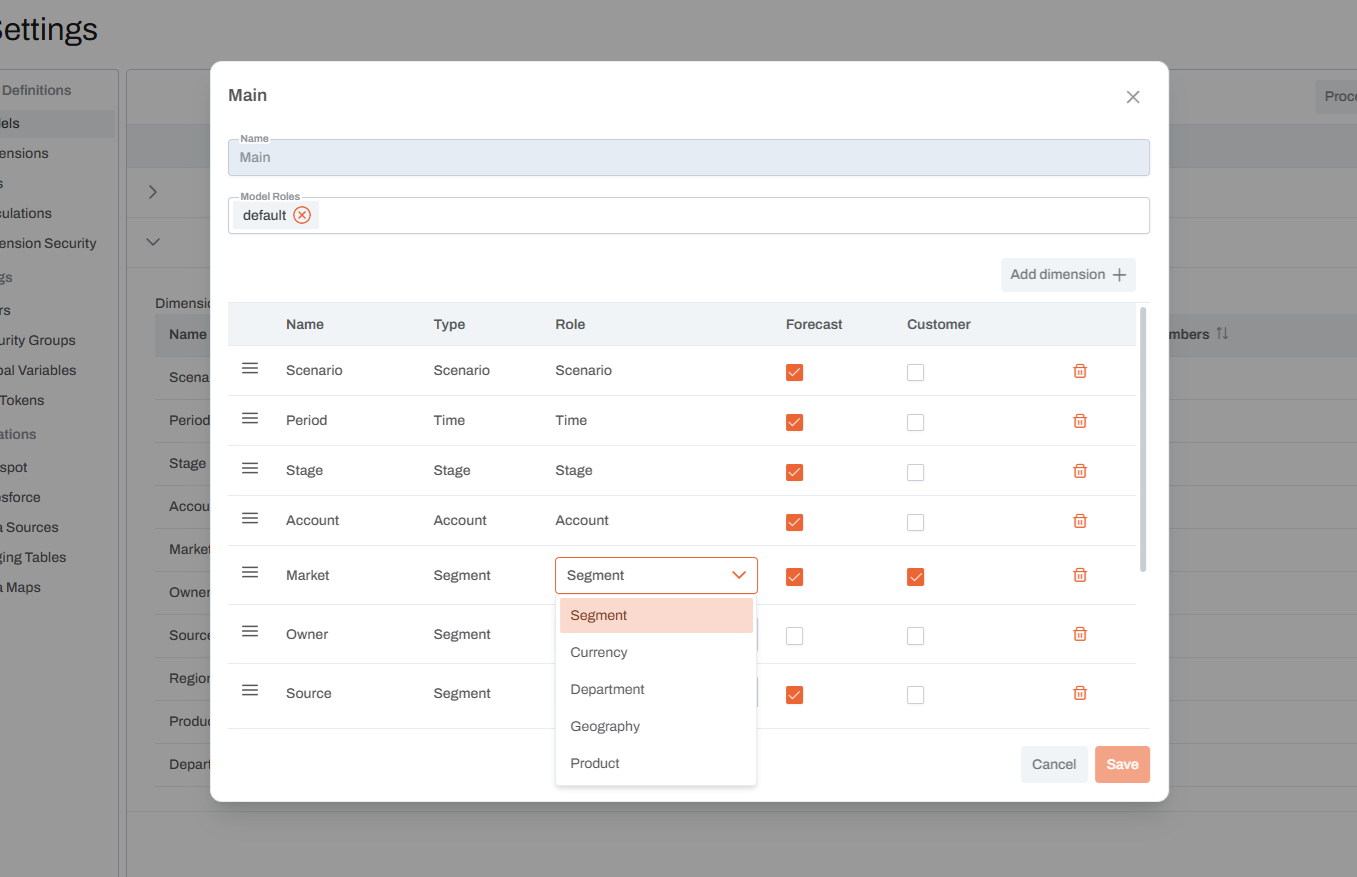Click trash icon for Source row
1357x877 pixels.
pos(1080,693)
